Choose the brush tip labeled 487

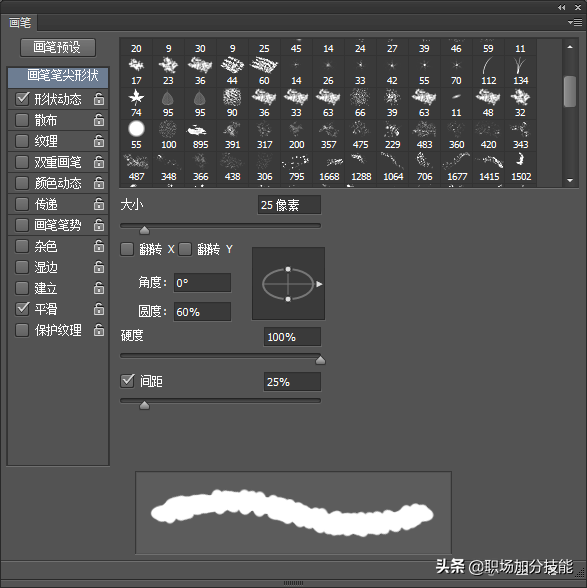click(136, 167)
